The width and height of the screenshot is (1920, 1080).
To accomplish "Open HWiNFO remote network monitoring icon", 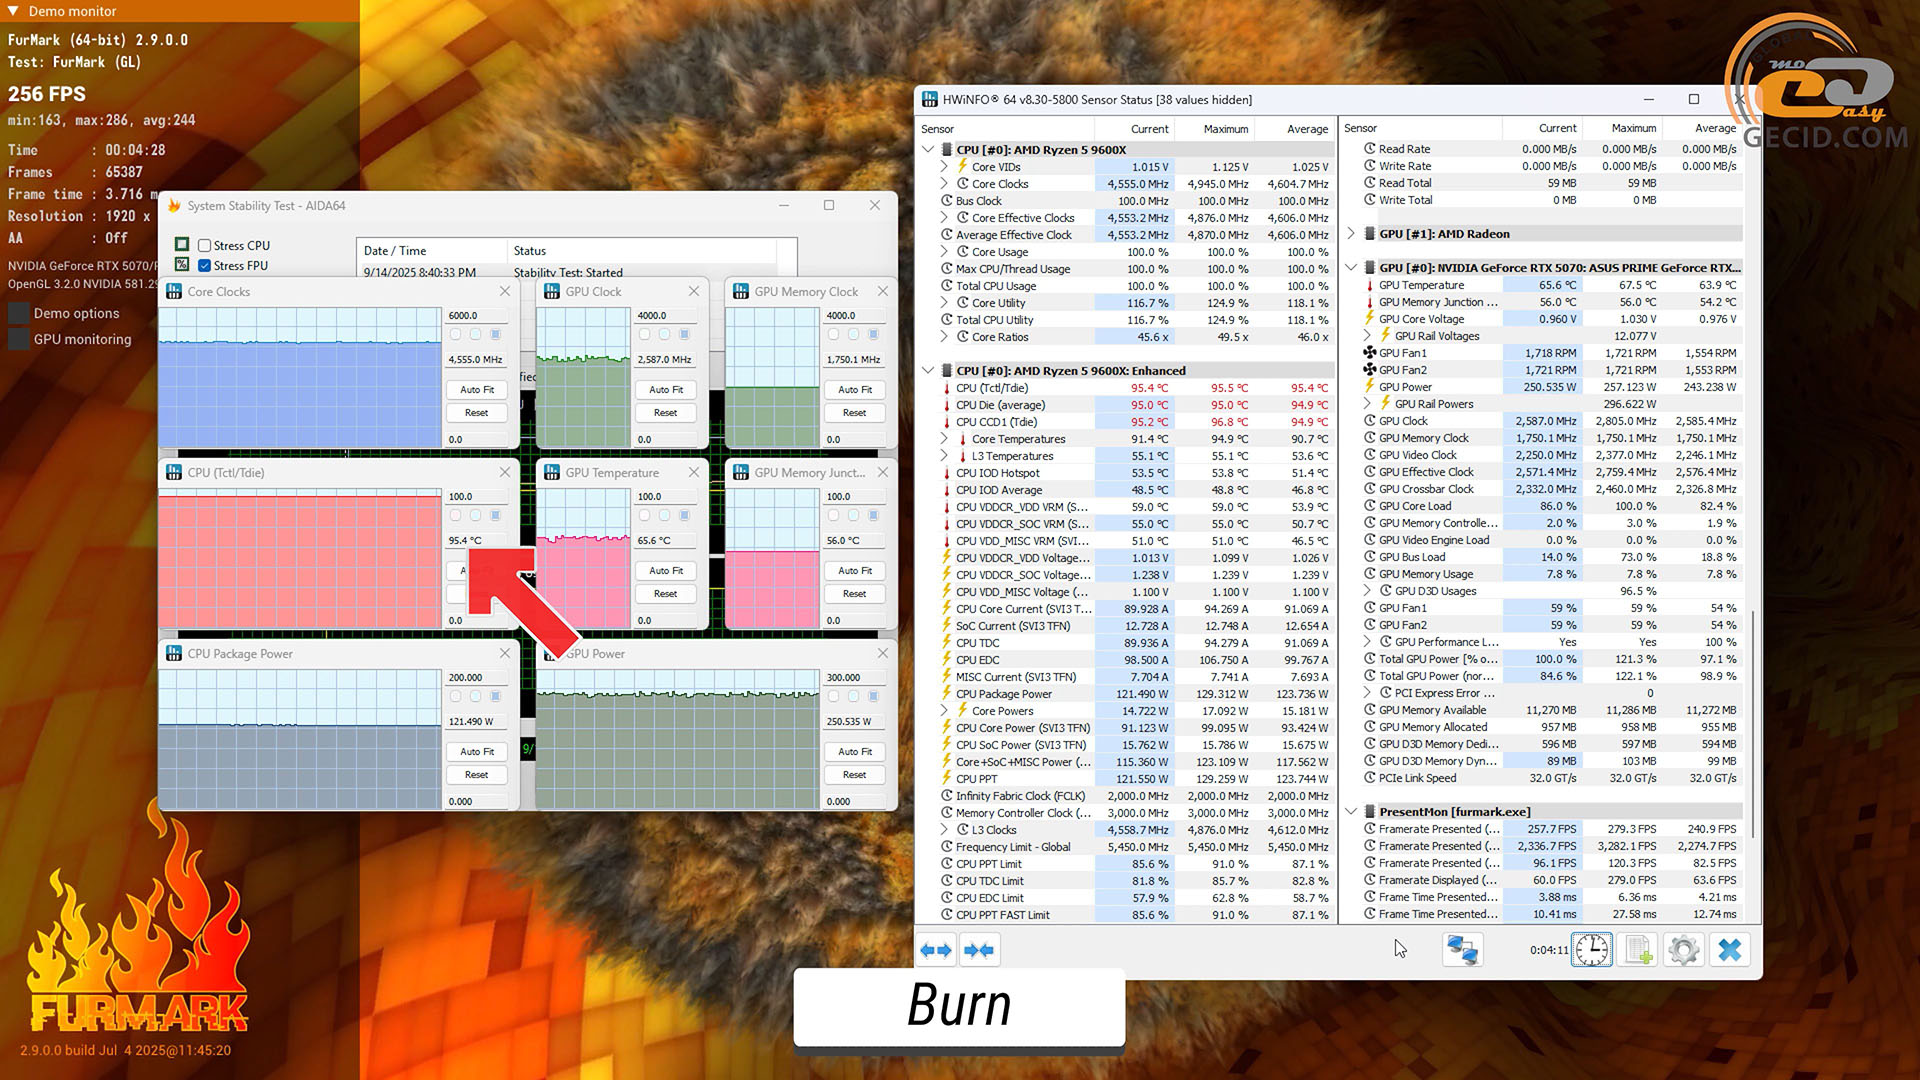I will coord(1462,950).
